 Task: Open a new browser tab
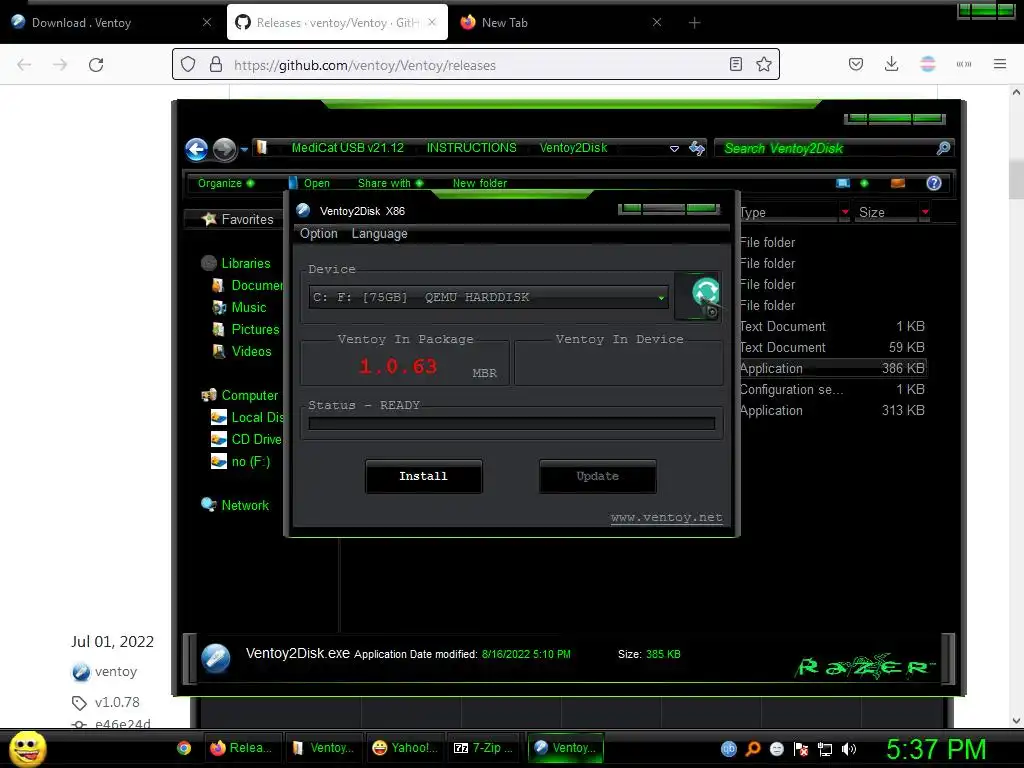tap(694, 23)
